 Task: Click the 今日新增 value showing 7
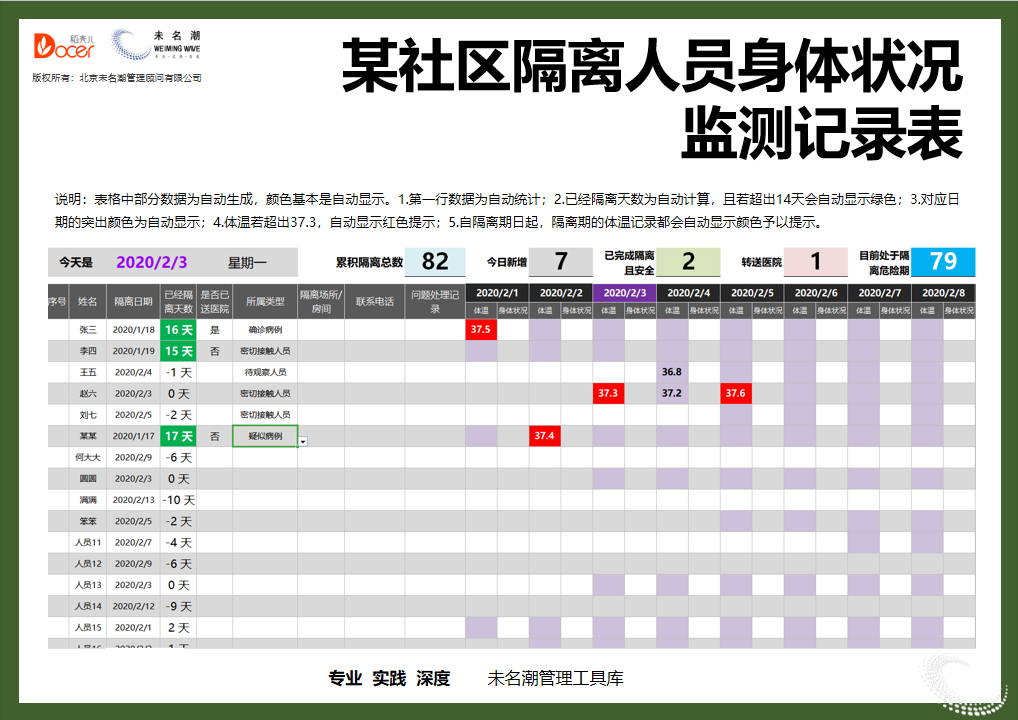(x=560, y=262)
